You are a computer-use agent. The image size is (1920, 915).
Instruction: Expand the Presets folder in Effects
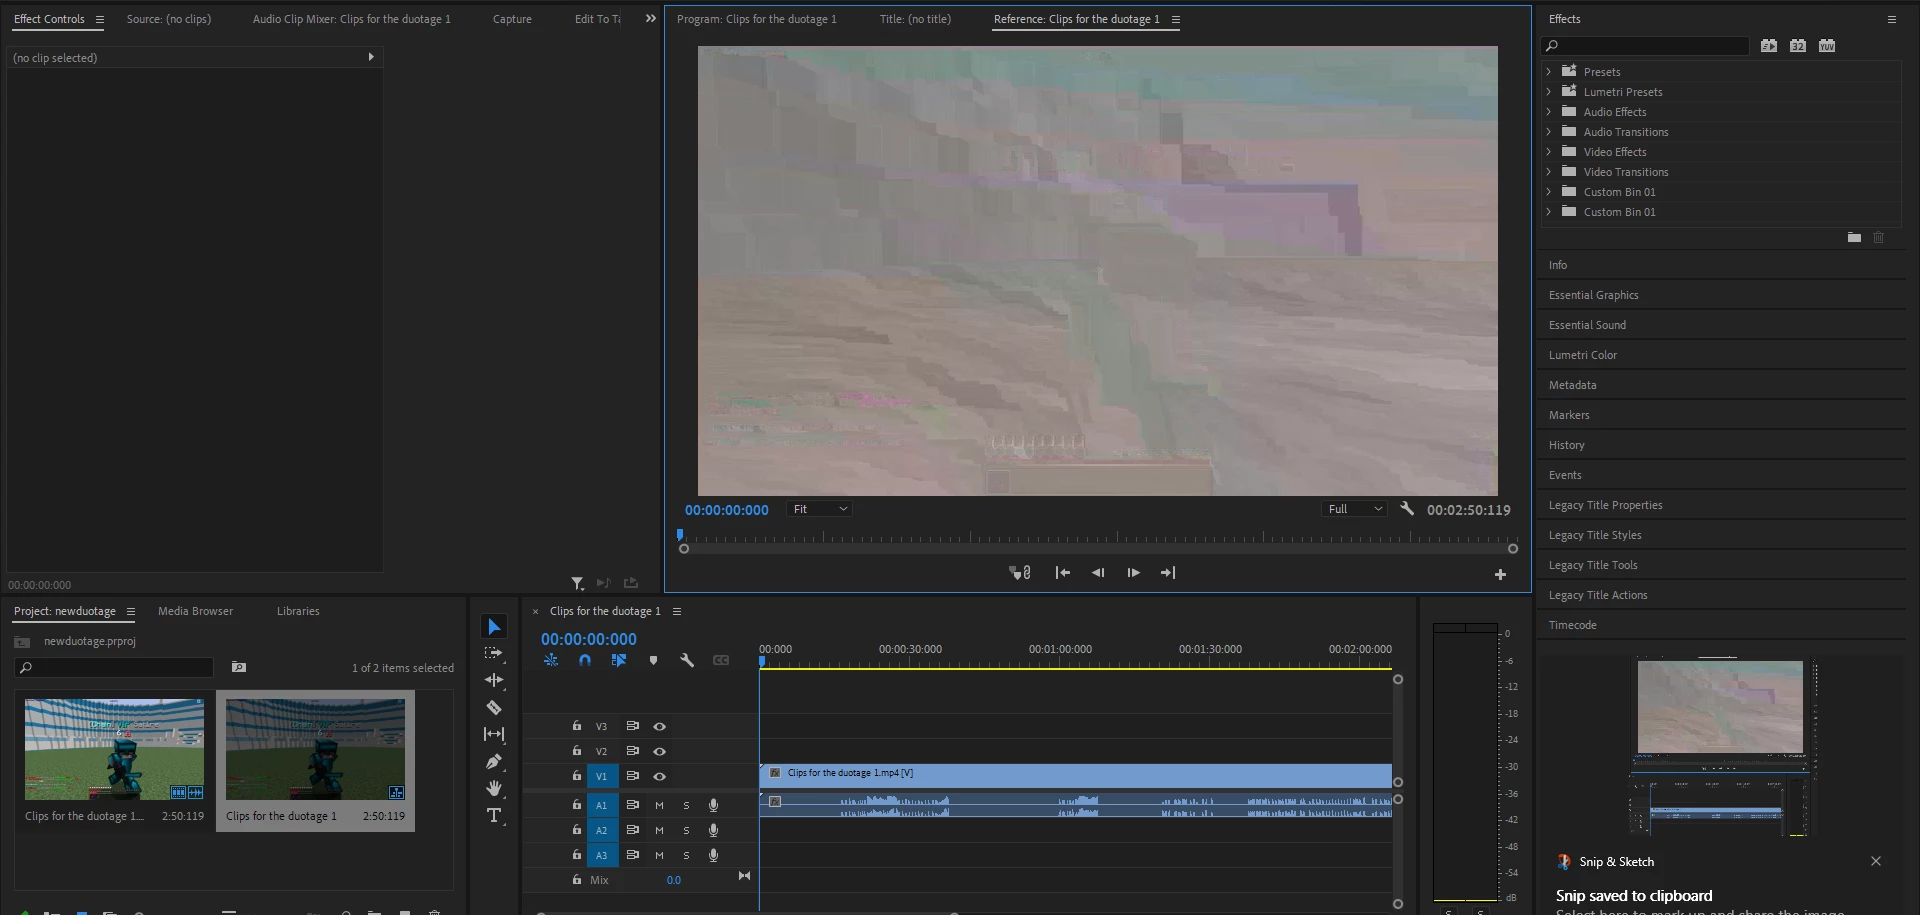(1548, 72)
